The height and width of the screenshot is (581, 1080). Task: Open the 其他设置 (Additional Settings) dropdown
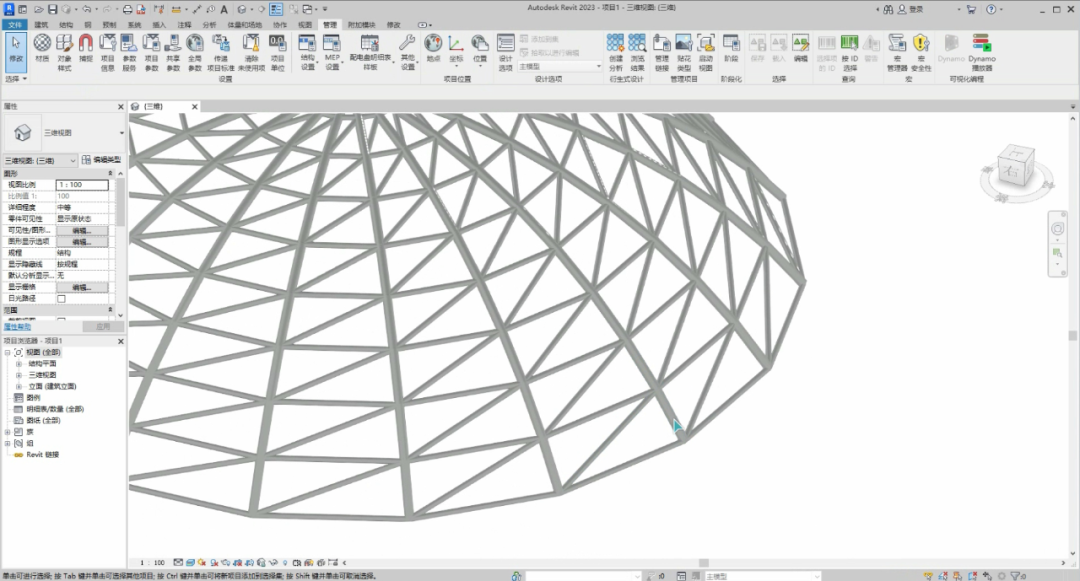[x=407, y=50]
